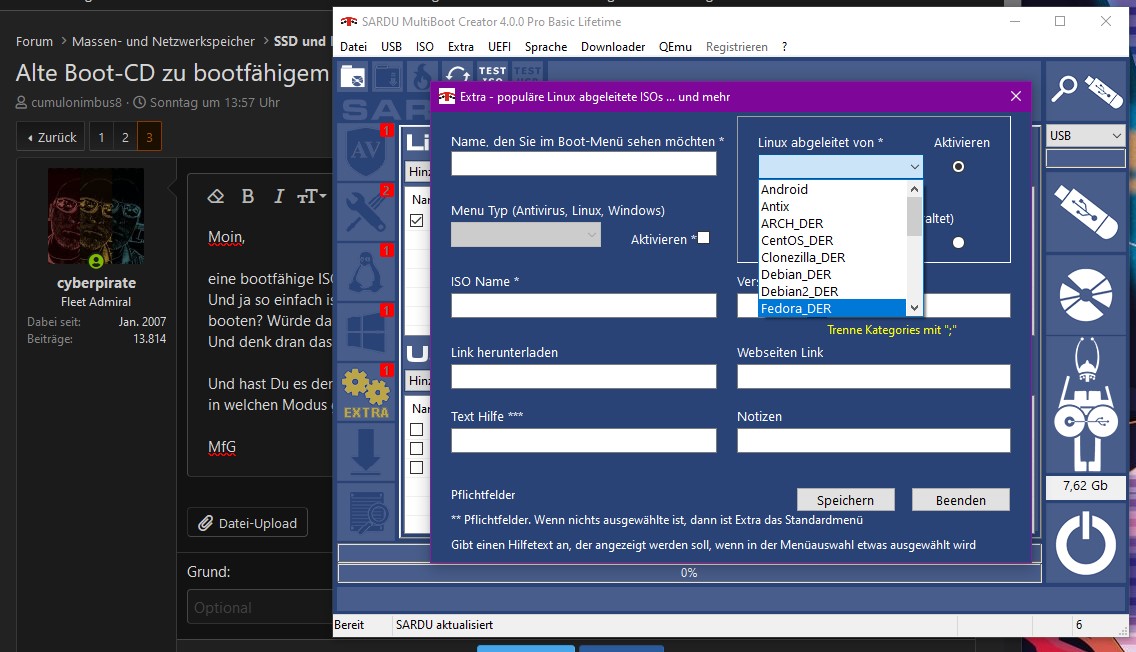
Task: Click the Notizen input field
Action: pyautogui.click(x=873, y=440)
